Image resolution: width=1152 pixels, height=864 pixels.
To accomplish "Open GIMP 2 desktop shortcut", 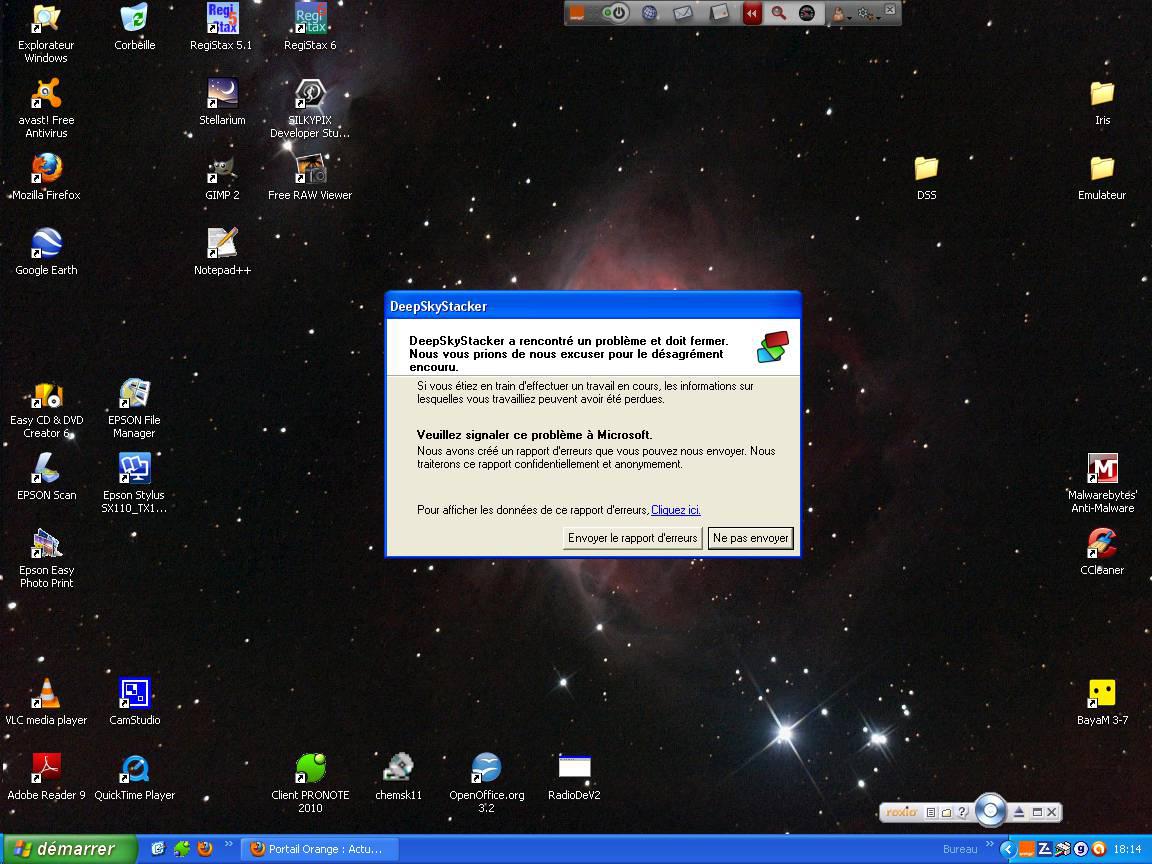I will tap(222, 176).
